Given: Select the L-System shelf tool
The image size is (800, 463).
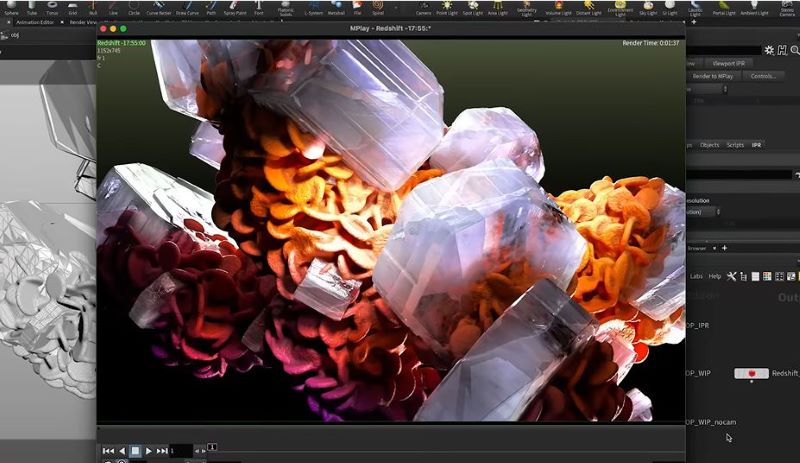Looking at the screenshot, I should 313,8.
